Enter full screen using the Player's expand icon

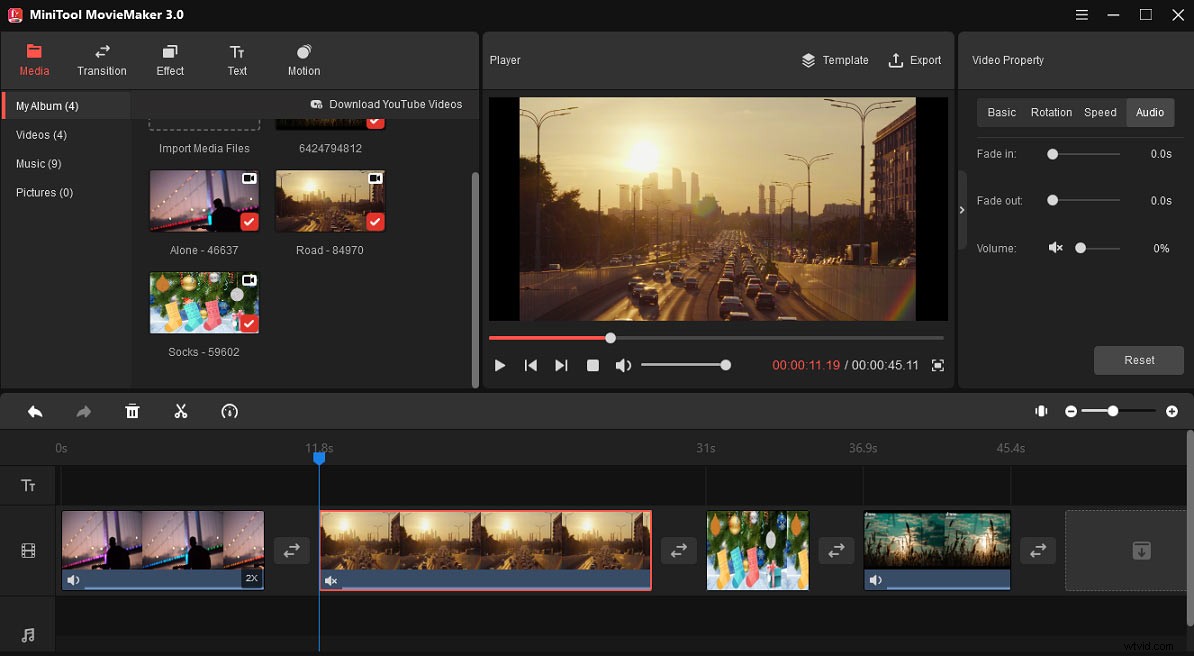coord(937,365)
